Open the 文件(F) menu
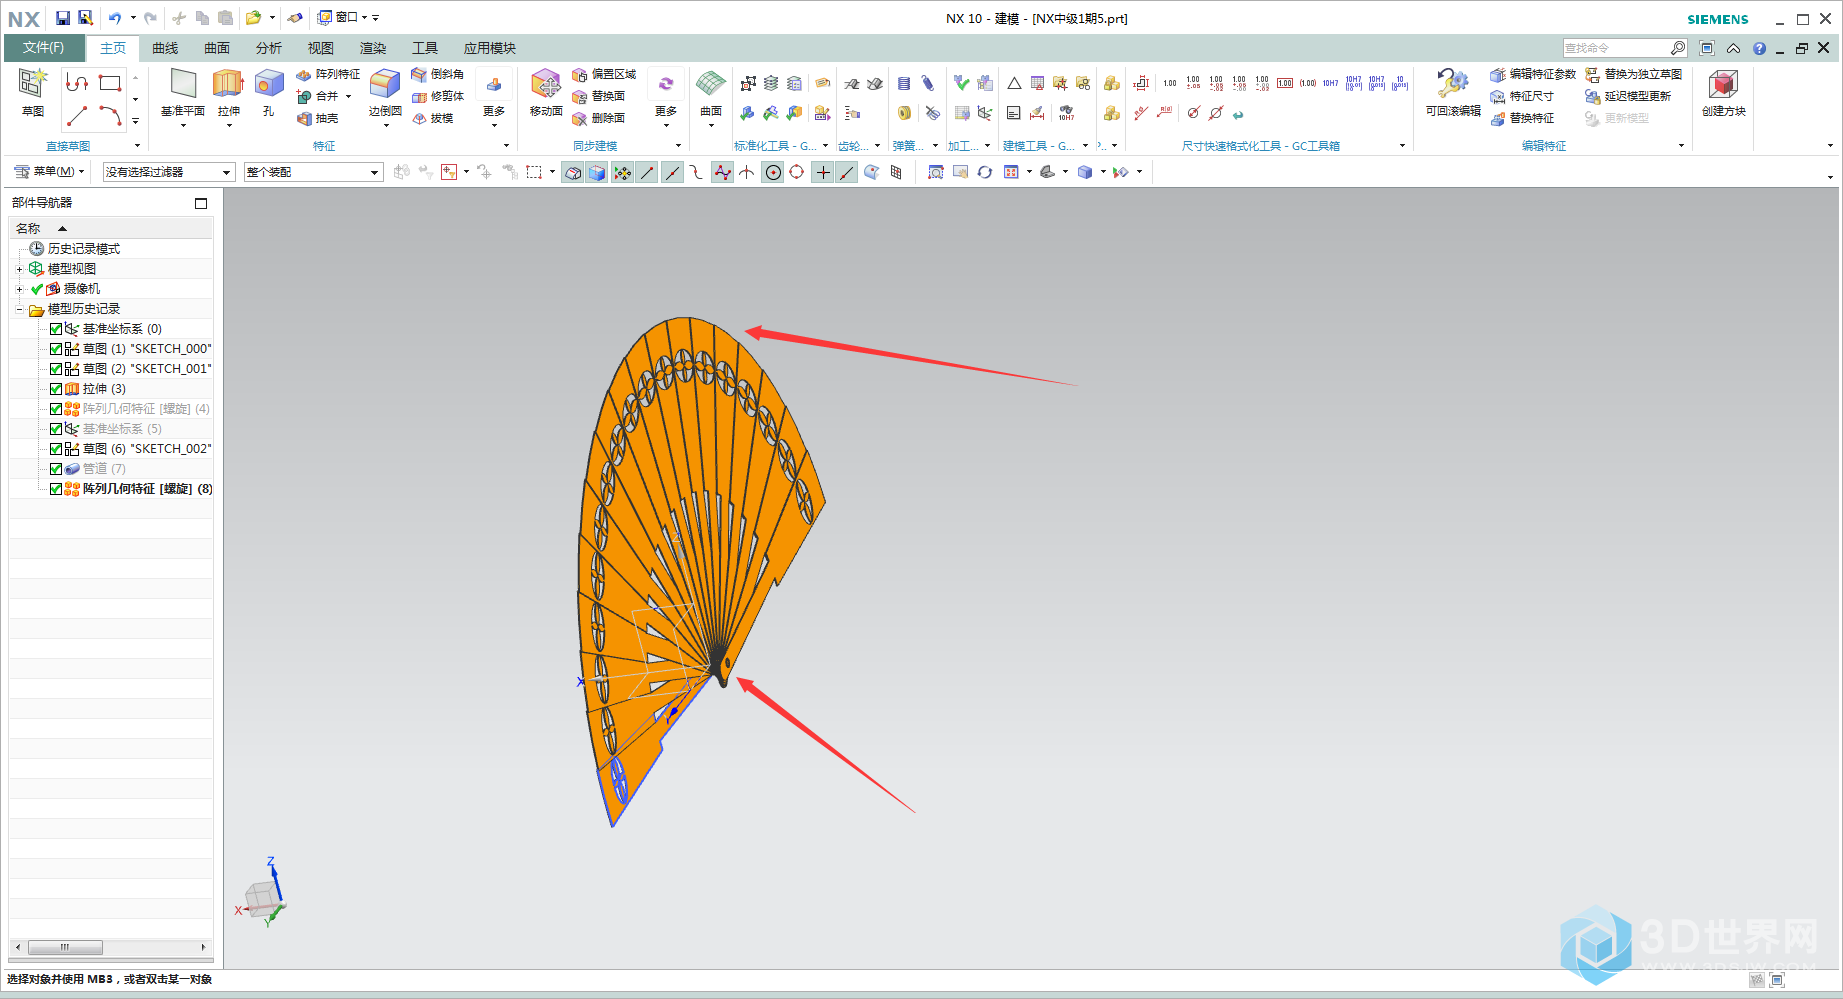Image resolution: width=1843 pixels, height=999 pixels. [44, 48]
